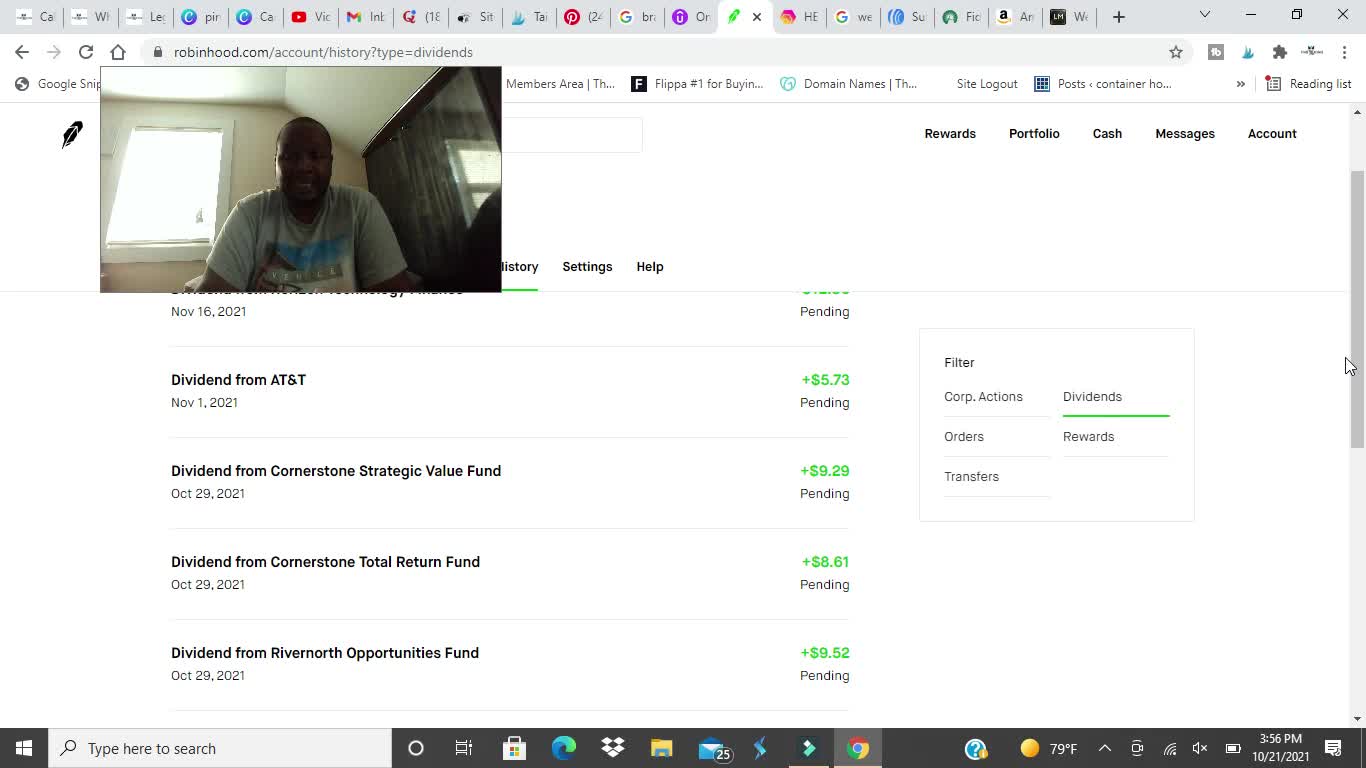The width and height of the screenshot is (1366, 768).
Task: Switch to the Pinterest tab
Action: pos(582,17)
